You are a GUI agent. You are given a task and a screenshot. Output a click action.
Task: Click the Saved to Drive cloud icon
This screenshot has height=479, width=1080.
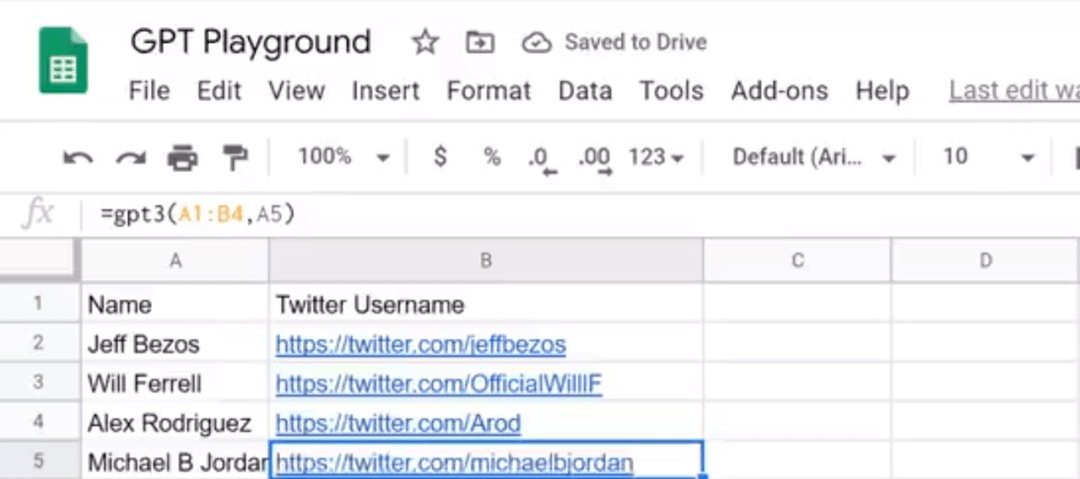coord(537,42)
